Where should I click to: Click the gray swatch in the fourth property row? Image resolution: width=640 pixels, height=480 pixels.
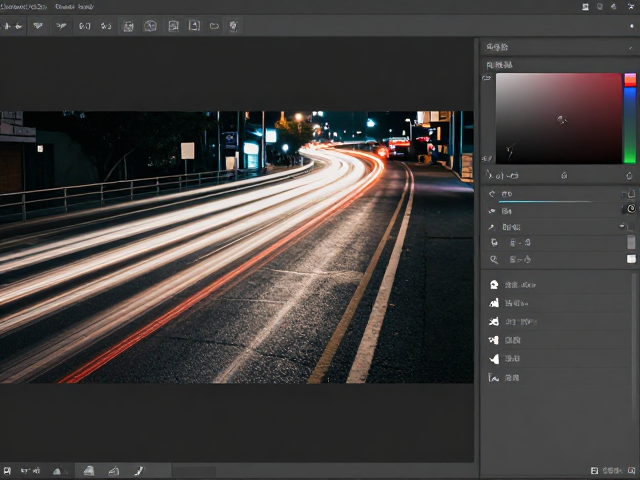631,242
